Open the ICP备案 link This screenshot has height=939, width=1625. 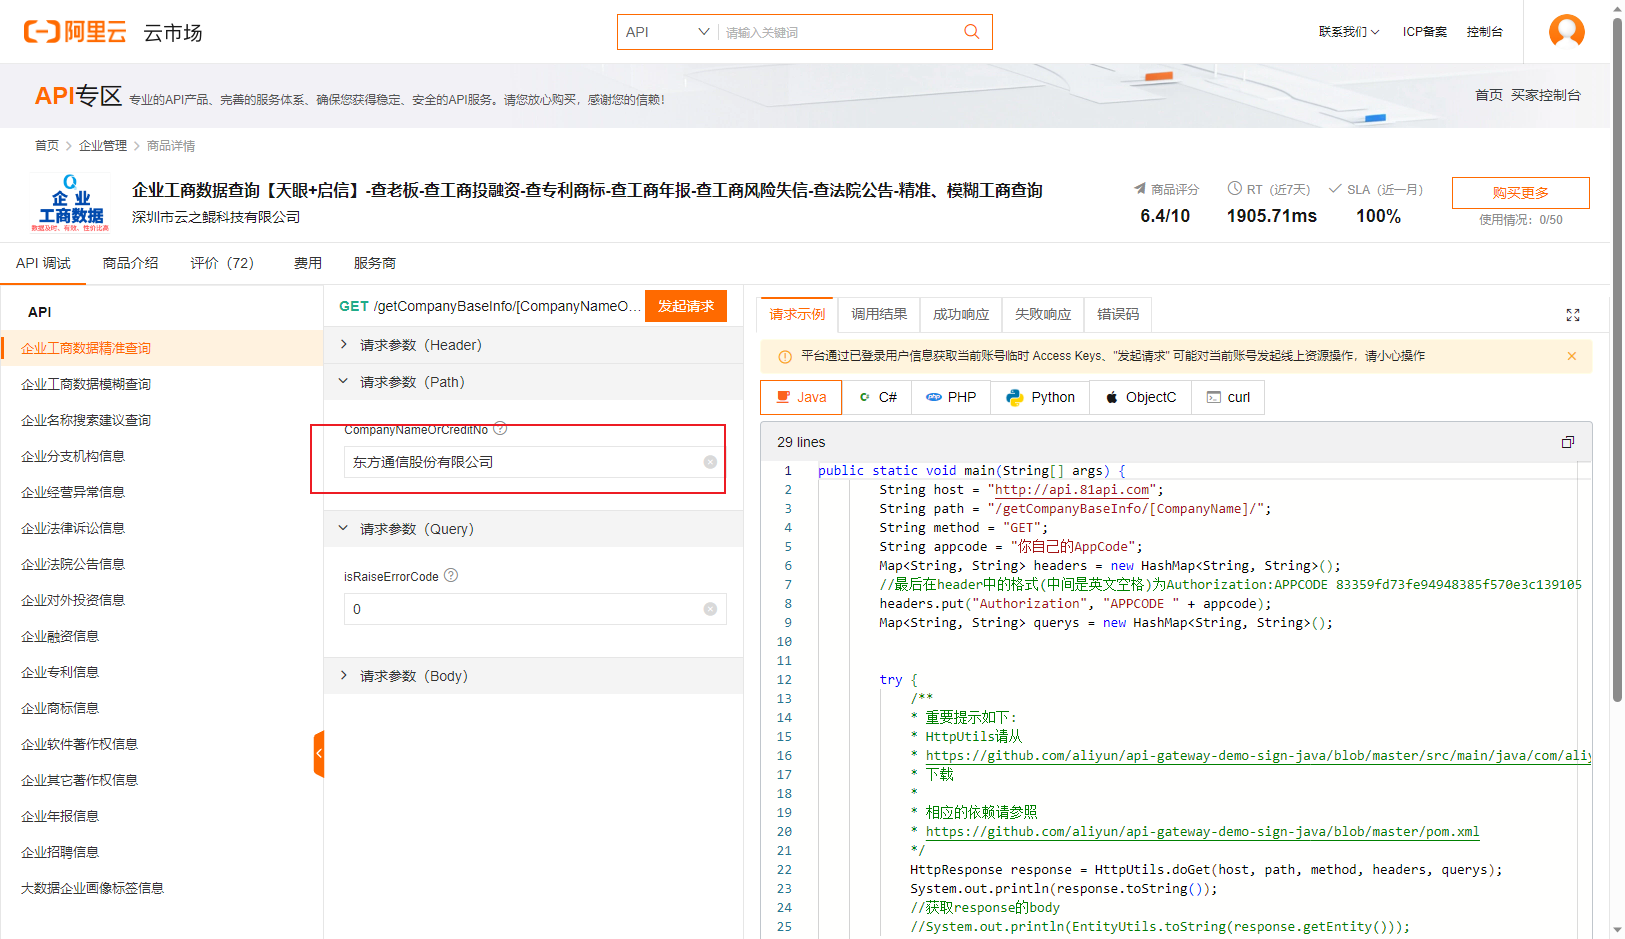tap(1424, 32)
